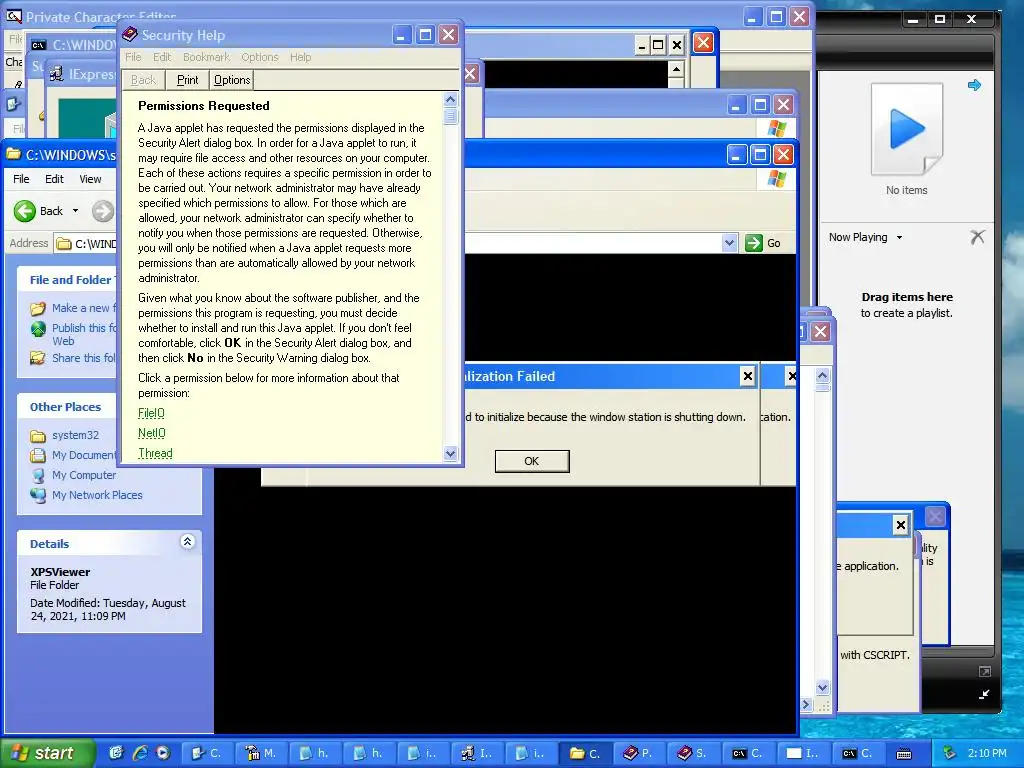Collapse the Details panel chevron
Screen dimensions: 1024x768
[187, 541]
